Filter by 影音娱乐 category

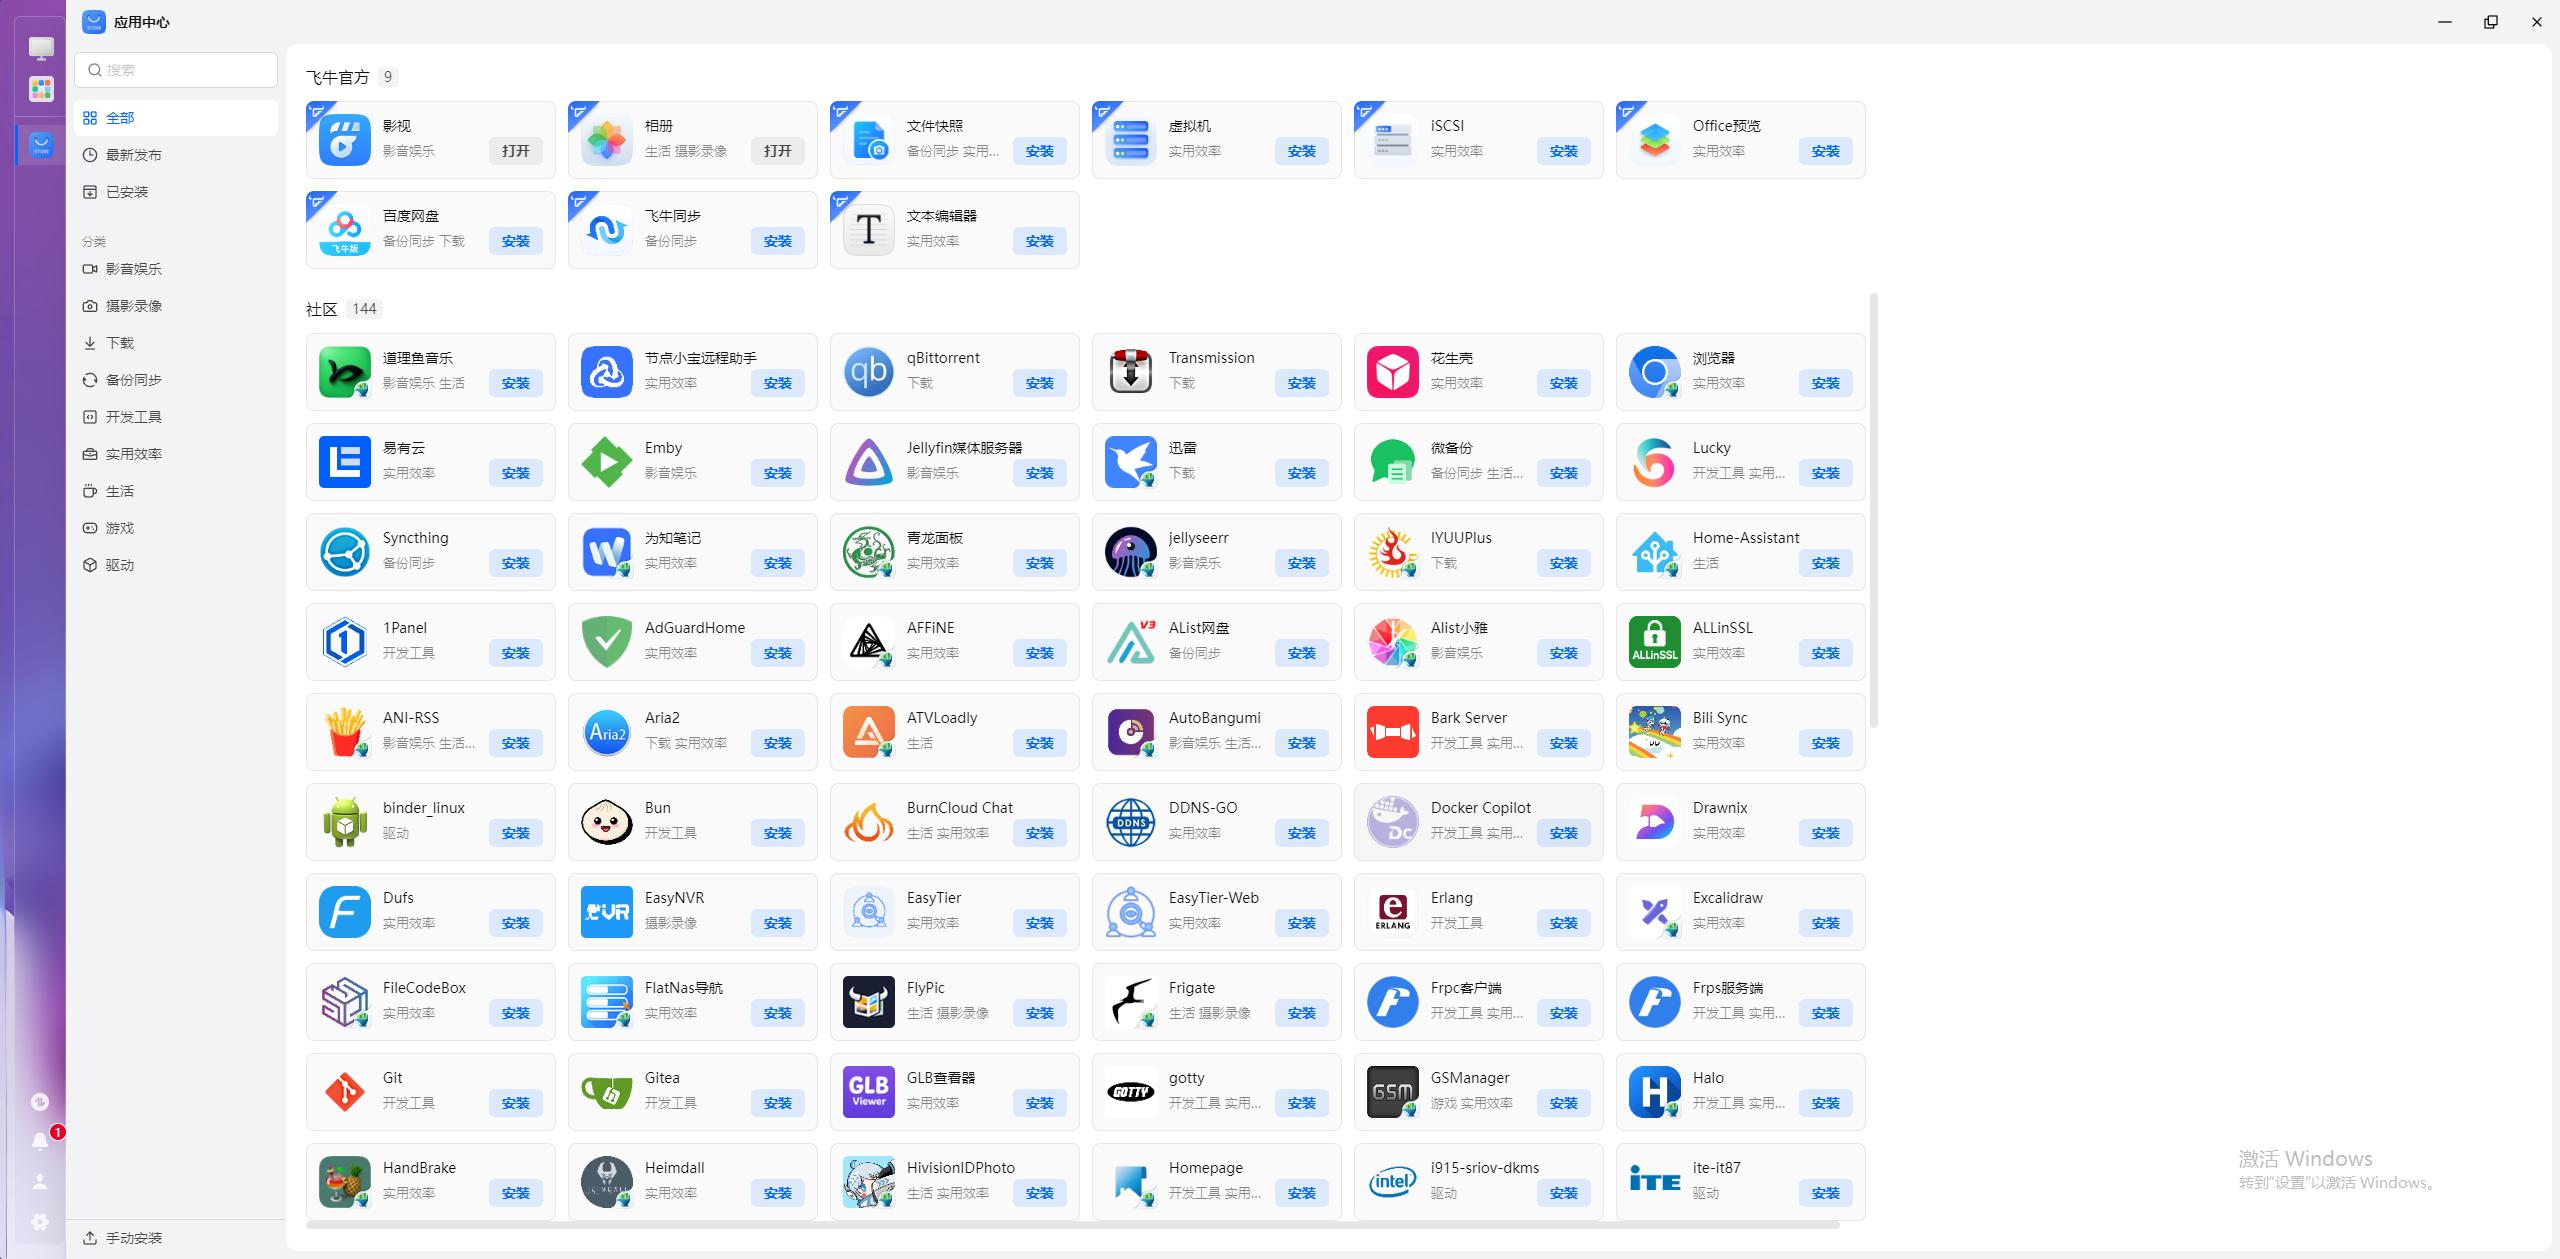point(133,269)
